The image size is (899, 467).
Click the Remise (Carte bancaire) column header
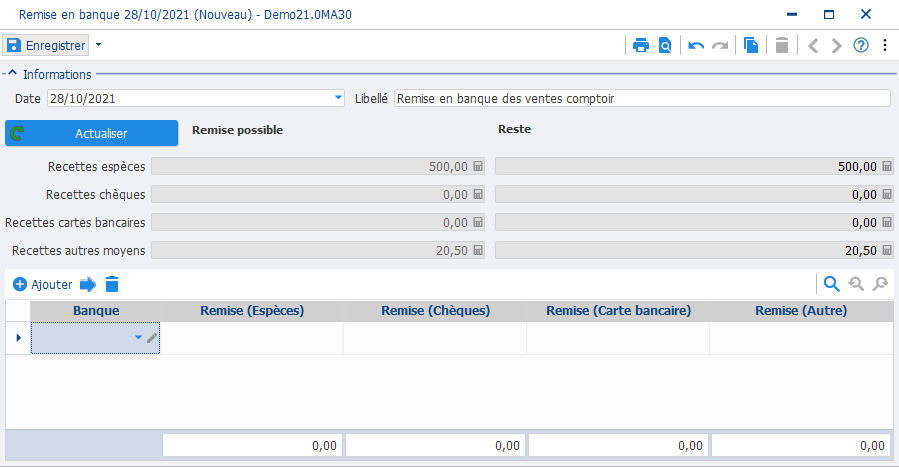click(x=618, y=311)
